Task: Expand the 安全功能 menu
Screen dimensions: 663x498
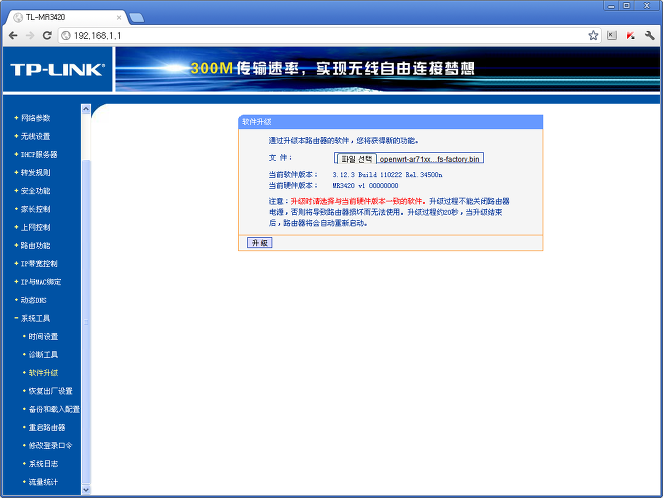Action: click(x=36, y=191)
